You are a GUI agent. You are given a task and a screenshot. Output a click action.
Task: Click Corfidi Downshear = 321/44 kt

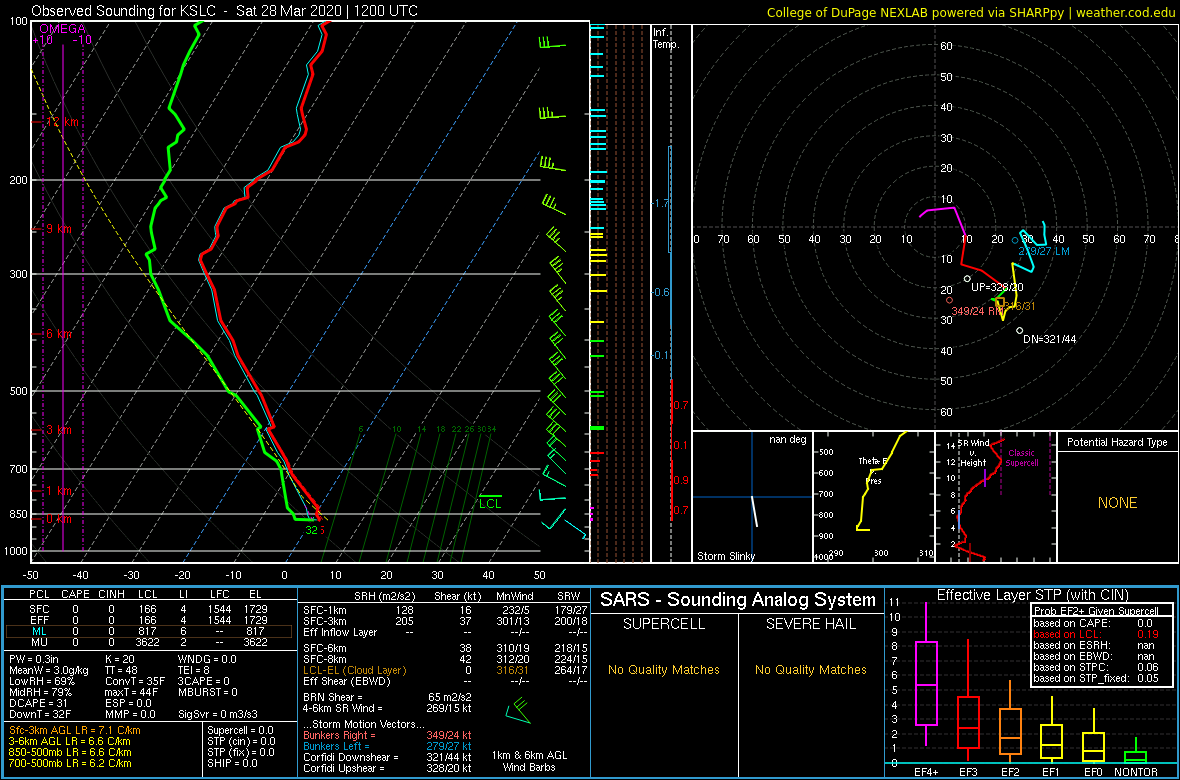click(x=388, y=757)
